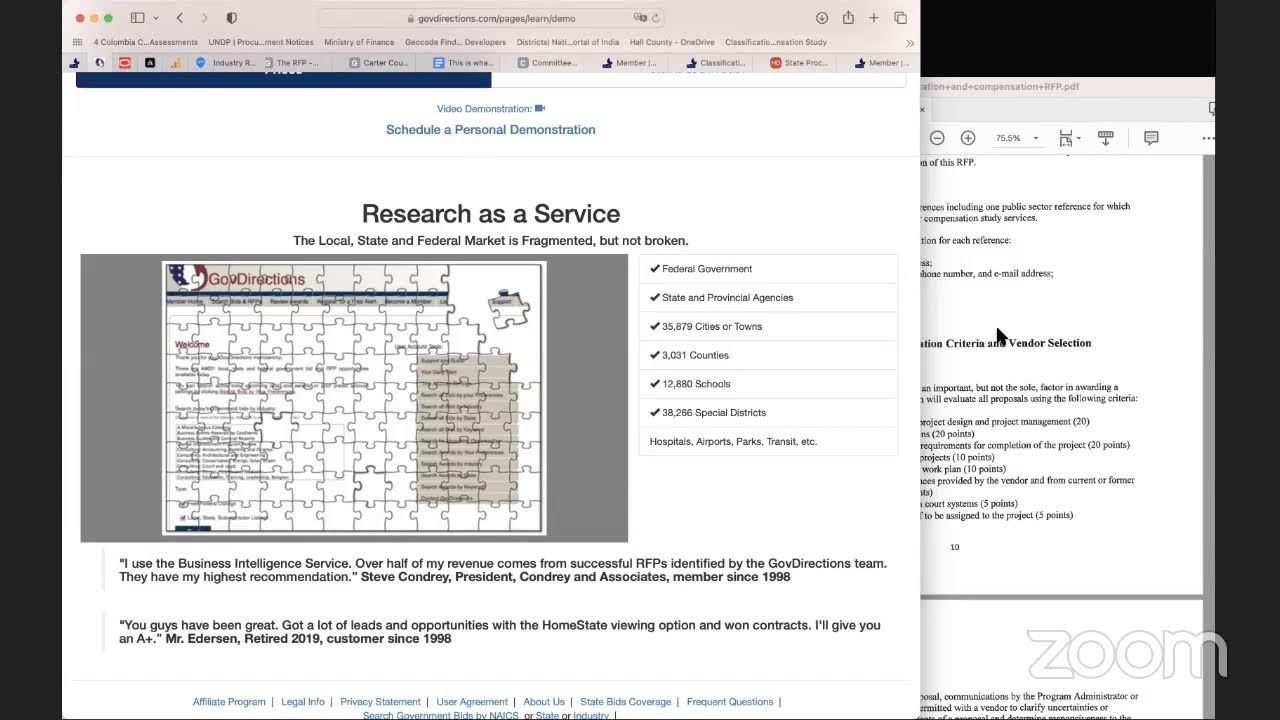Open the 'Ministry of Finance' bookmark

(x=359, y=42)
